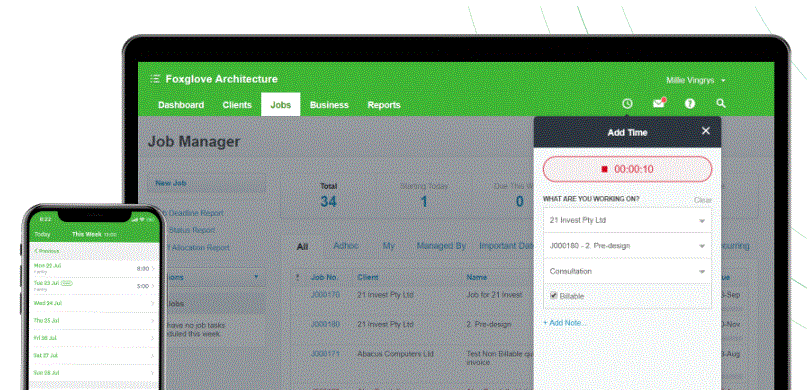Screen dimensions: 807x390
Task: Open Thu 25 Jul entry on phone
Action: point(94,321)
